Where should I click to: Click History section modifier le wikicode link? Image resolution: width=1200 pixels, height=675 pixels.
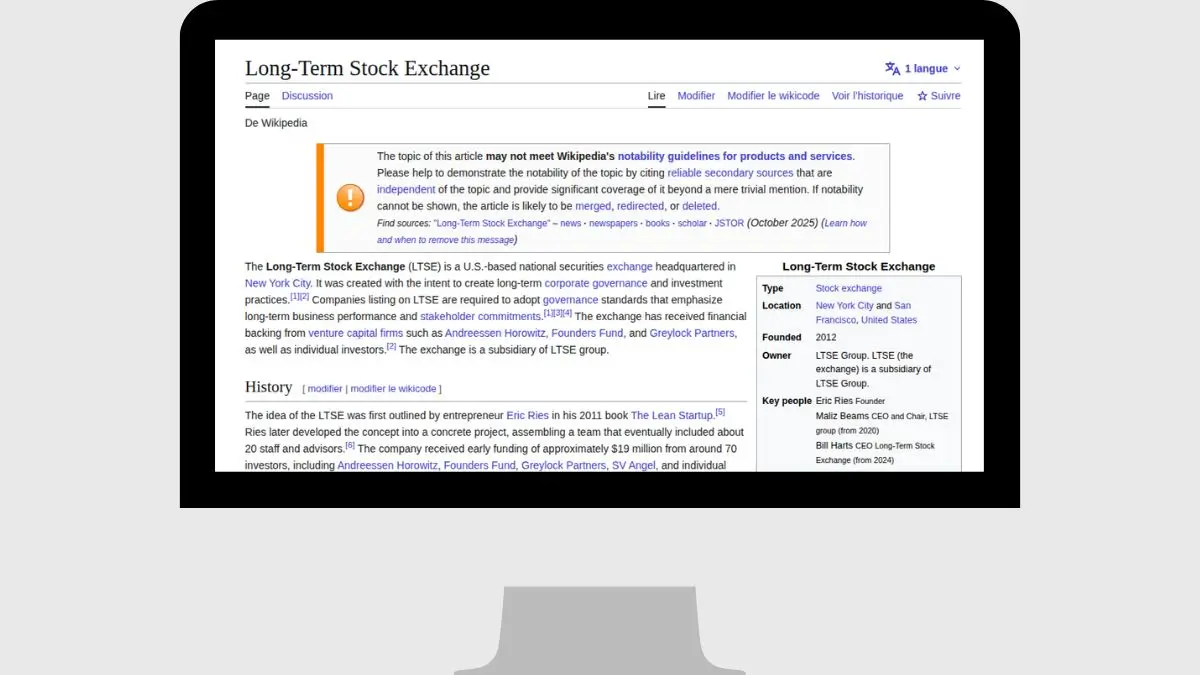393,389
